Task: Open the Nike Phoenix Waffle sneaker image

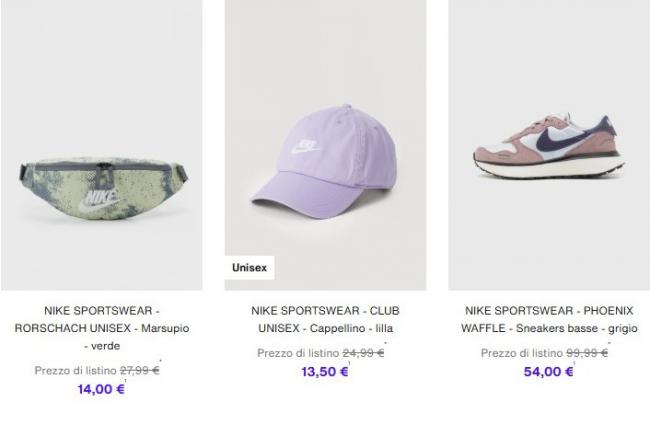Action: point(549,145)
